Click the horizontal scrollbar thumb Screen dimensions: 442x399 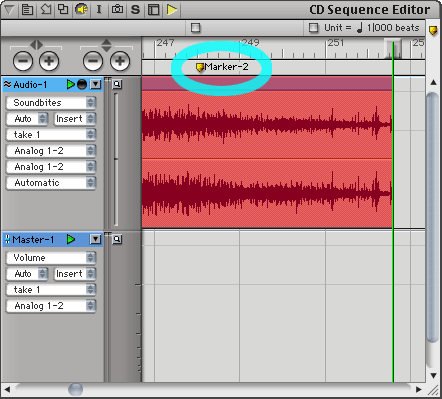[x=76, y=389]
